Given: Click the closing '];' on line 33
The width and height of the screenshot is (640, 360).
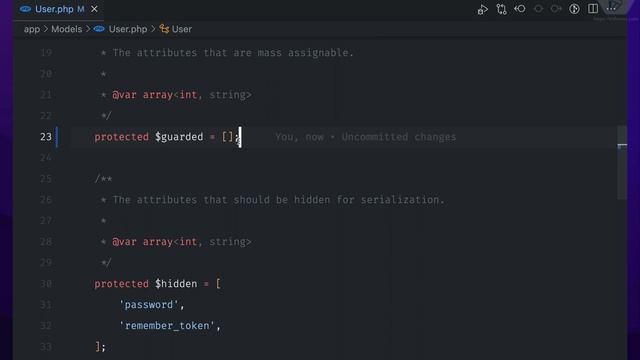Looking at the screenshot, I should tap(100, 347).
